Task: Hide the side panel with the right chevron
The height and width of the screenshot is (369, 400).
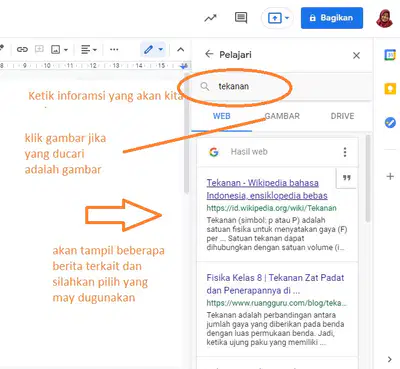Action: coord(390,359)
